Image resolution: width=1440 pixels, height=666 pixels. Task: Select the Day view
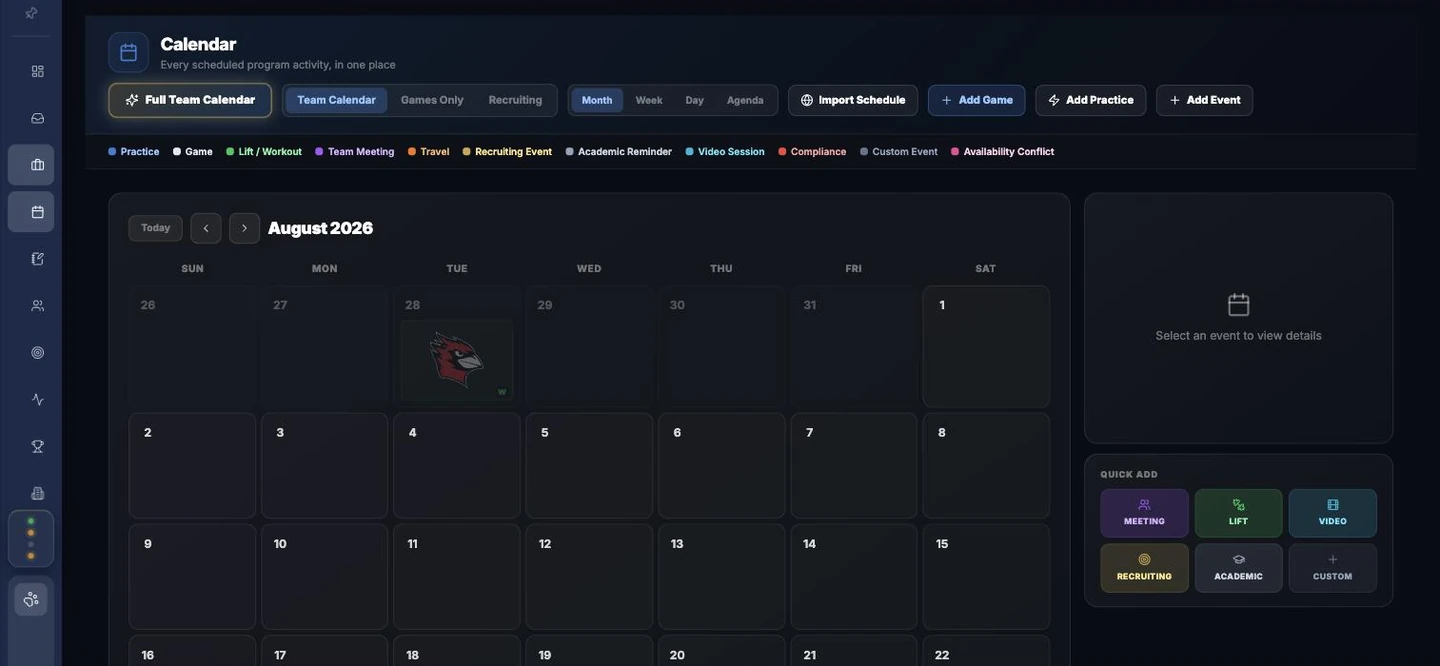click(695, 100)
